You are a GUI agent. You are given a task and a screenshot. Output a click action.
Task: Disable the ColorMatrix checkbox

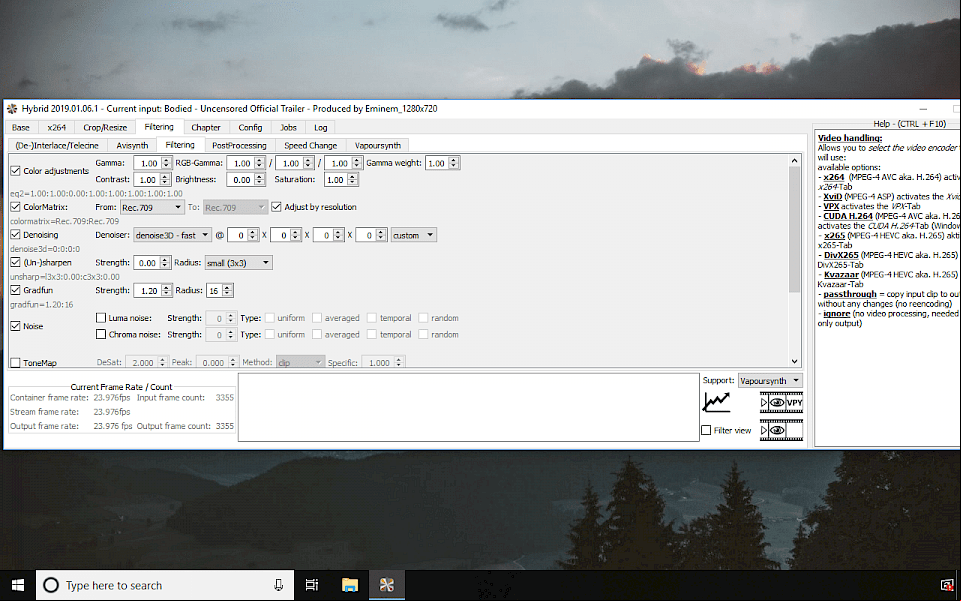(15, 207)
